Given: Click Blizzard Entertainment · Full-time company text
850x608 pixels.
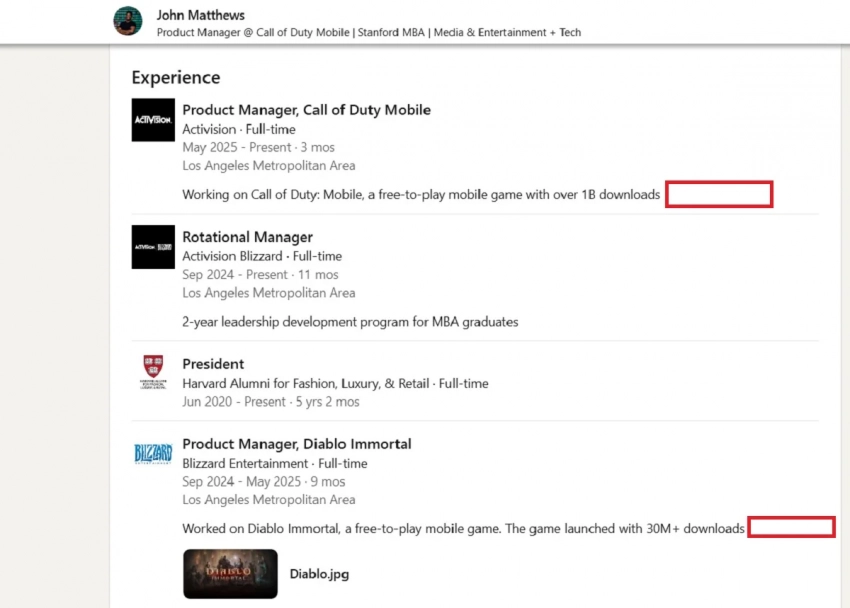Looking at the screenshot, I should [x=275, y=463].
